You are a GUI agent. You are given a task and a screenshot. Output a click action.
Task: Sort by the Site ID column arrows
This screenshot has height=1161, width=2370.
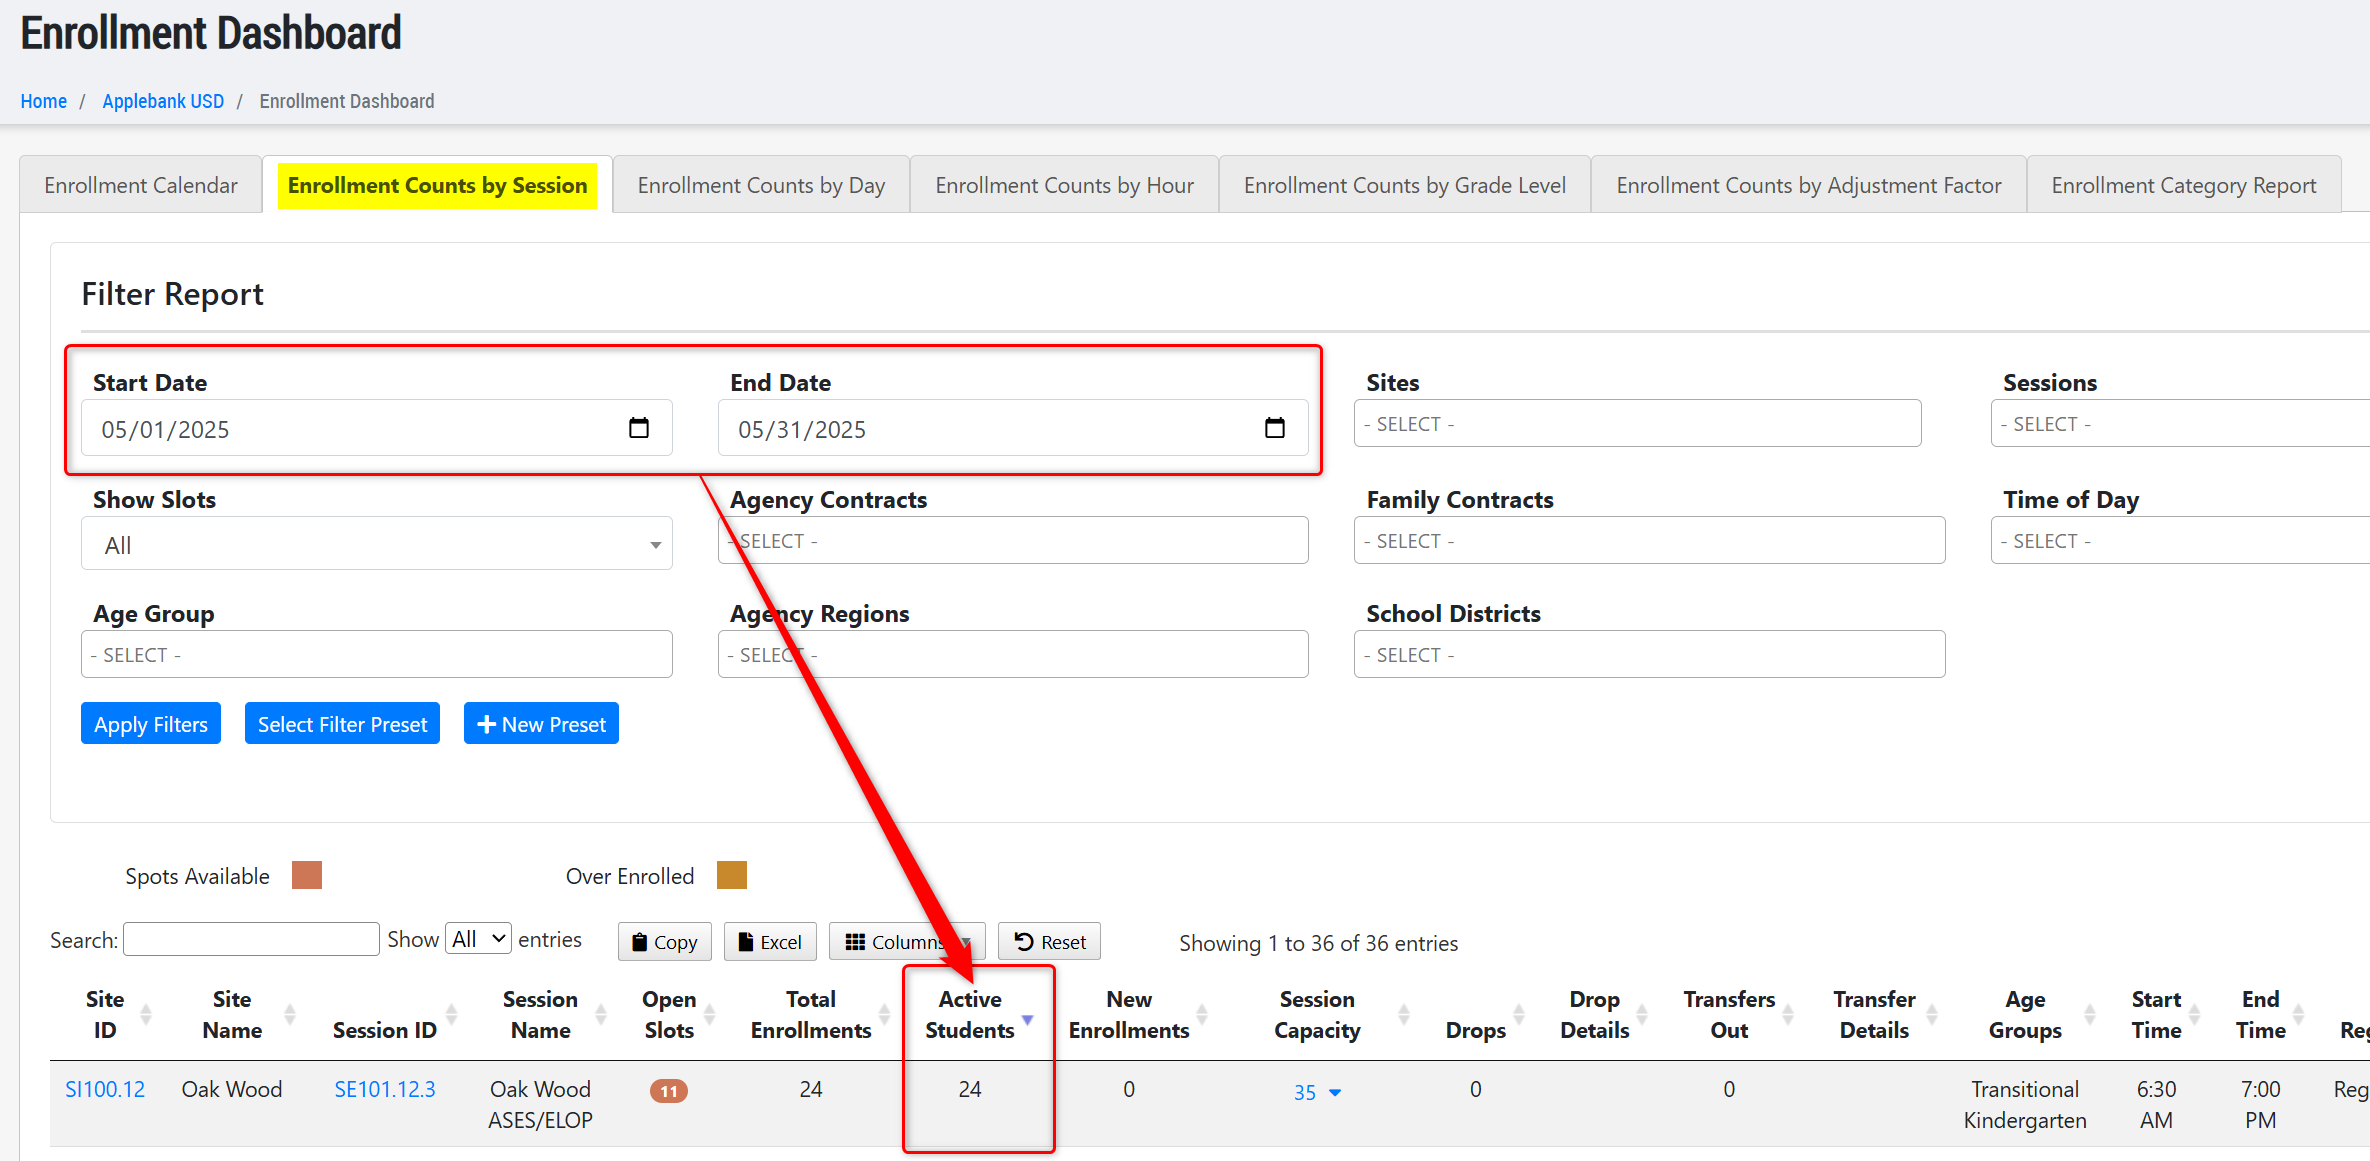tap(146, 1014)
